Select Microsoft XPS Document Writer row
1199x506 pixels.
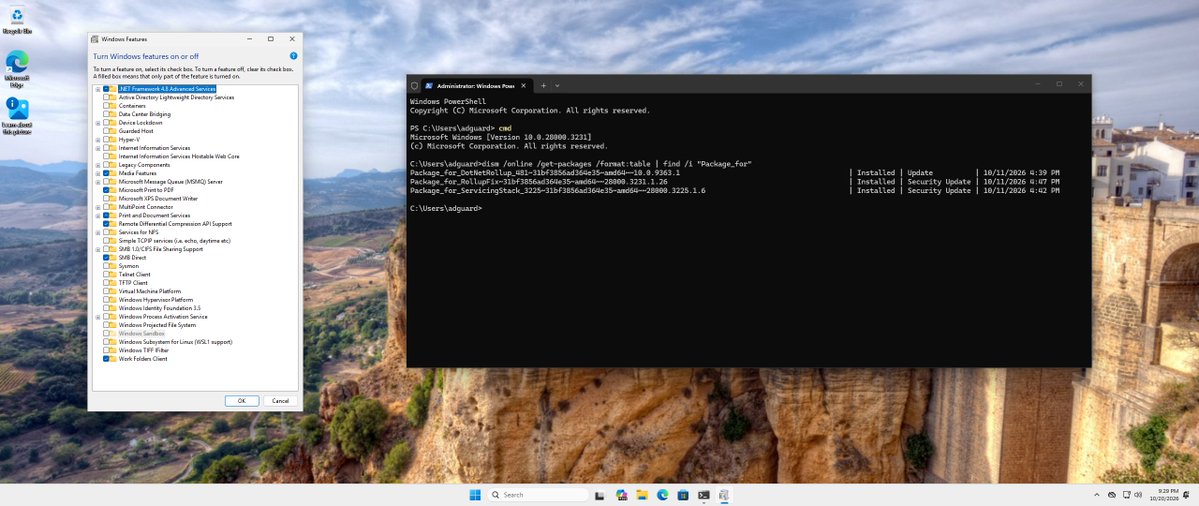(x=157, y=198)
